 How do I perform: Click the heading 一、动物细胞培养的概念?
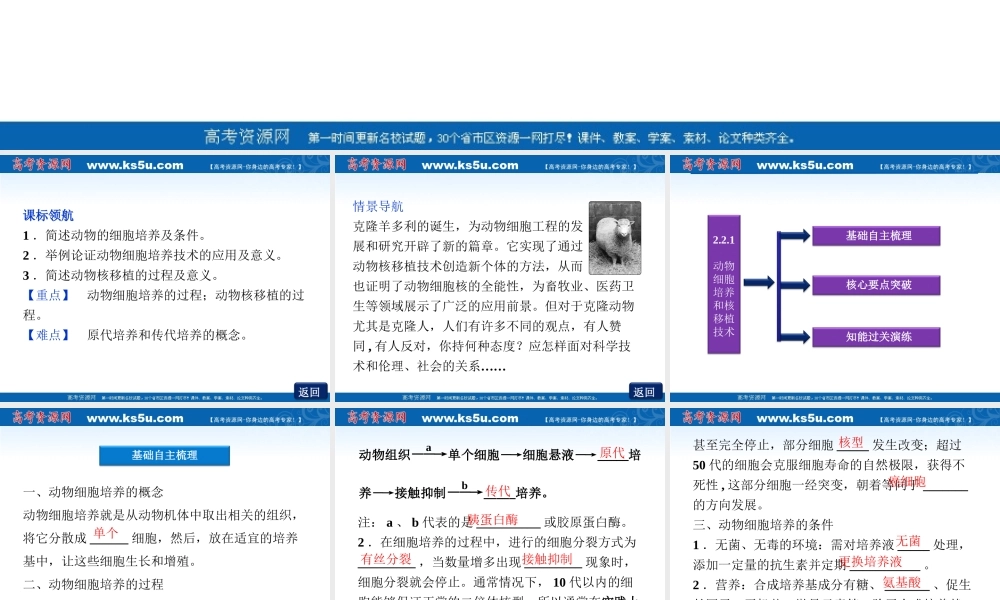(93, 492)
